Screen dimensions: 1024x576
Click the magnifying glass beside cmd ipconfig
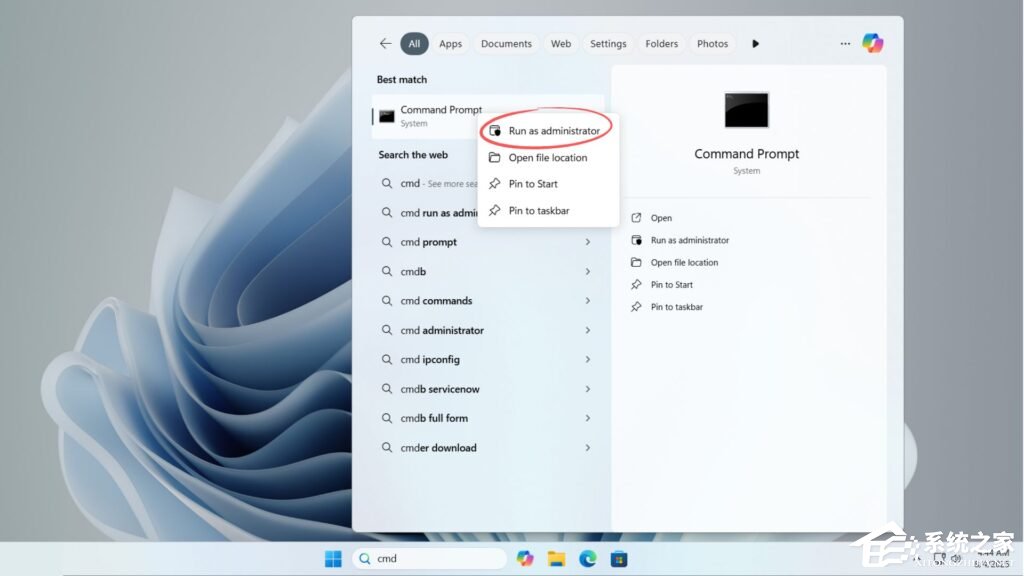point(385,359)
